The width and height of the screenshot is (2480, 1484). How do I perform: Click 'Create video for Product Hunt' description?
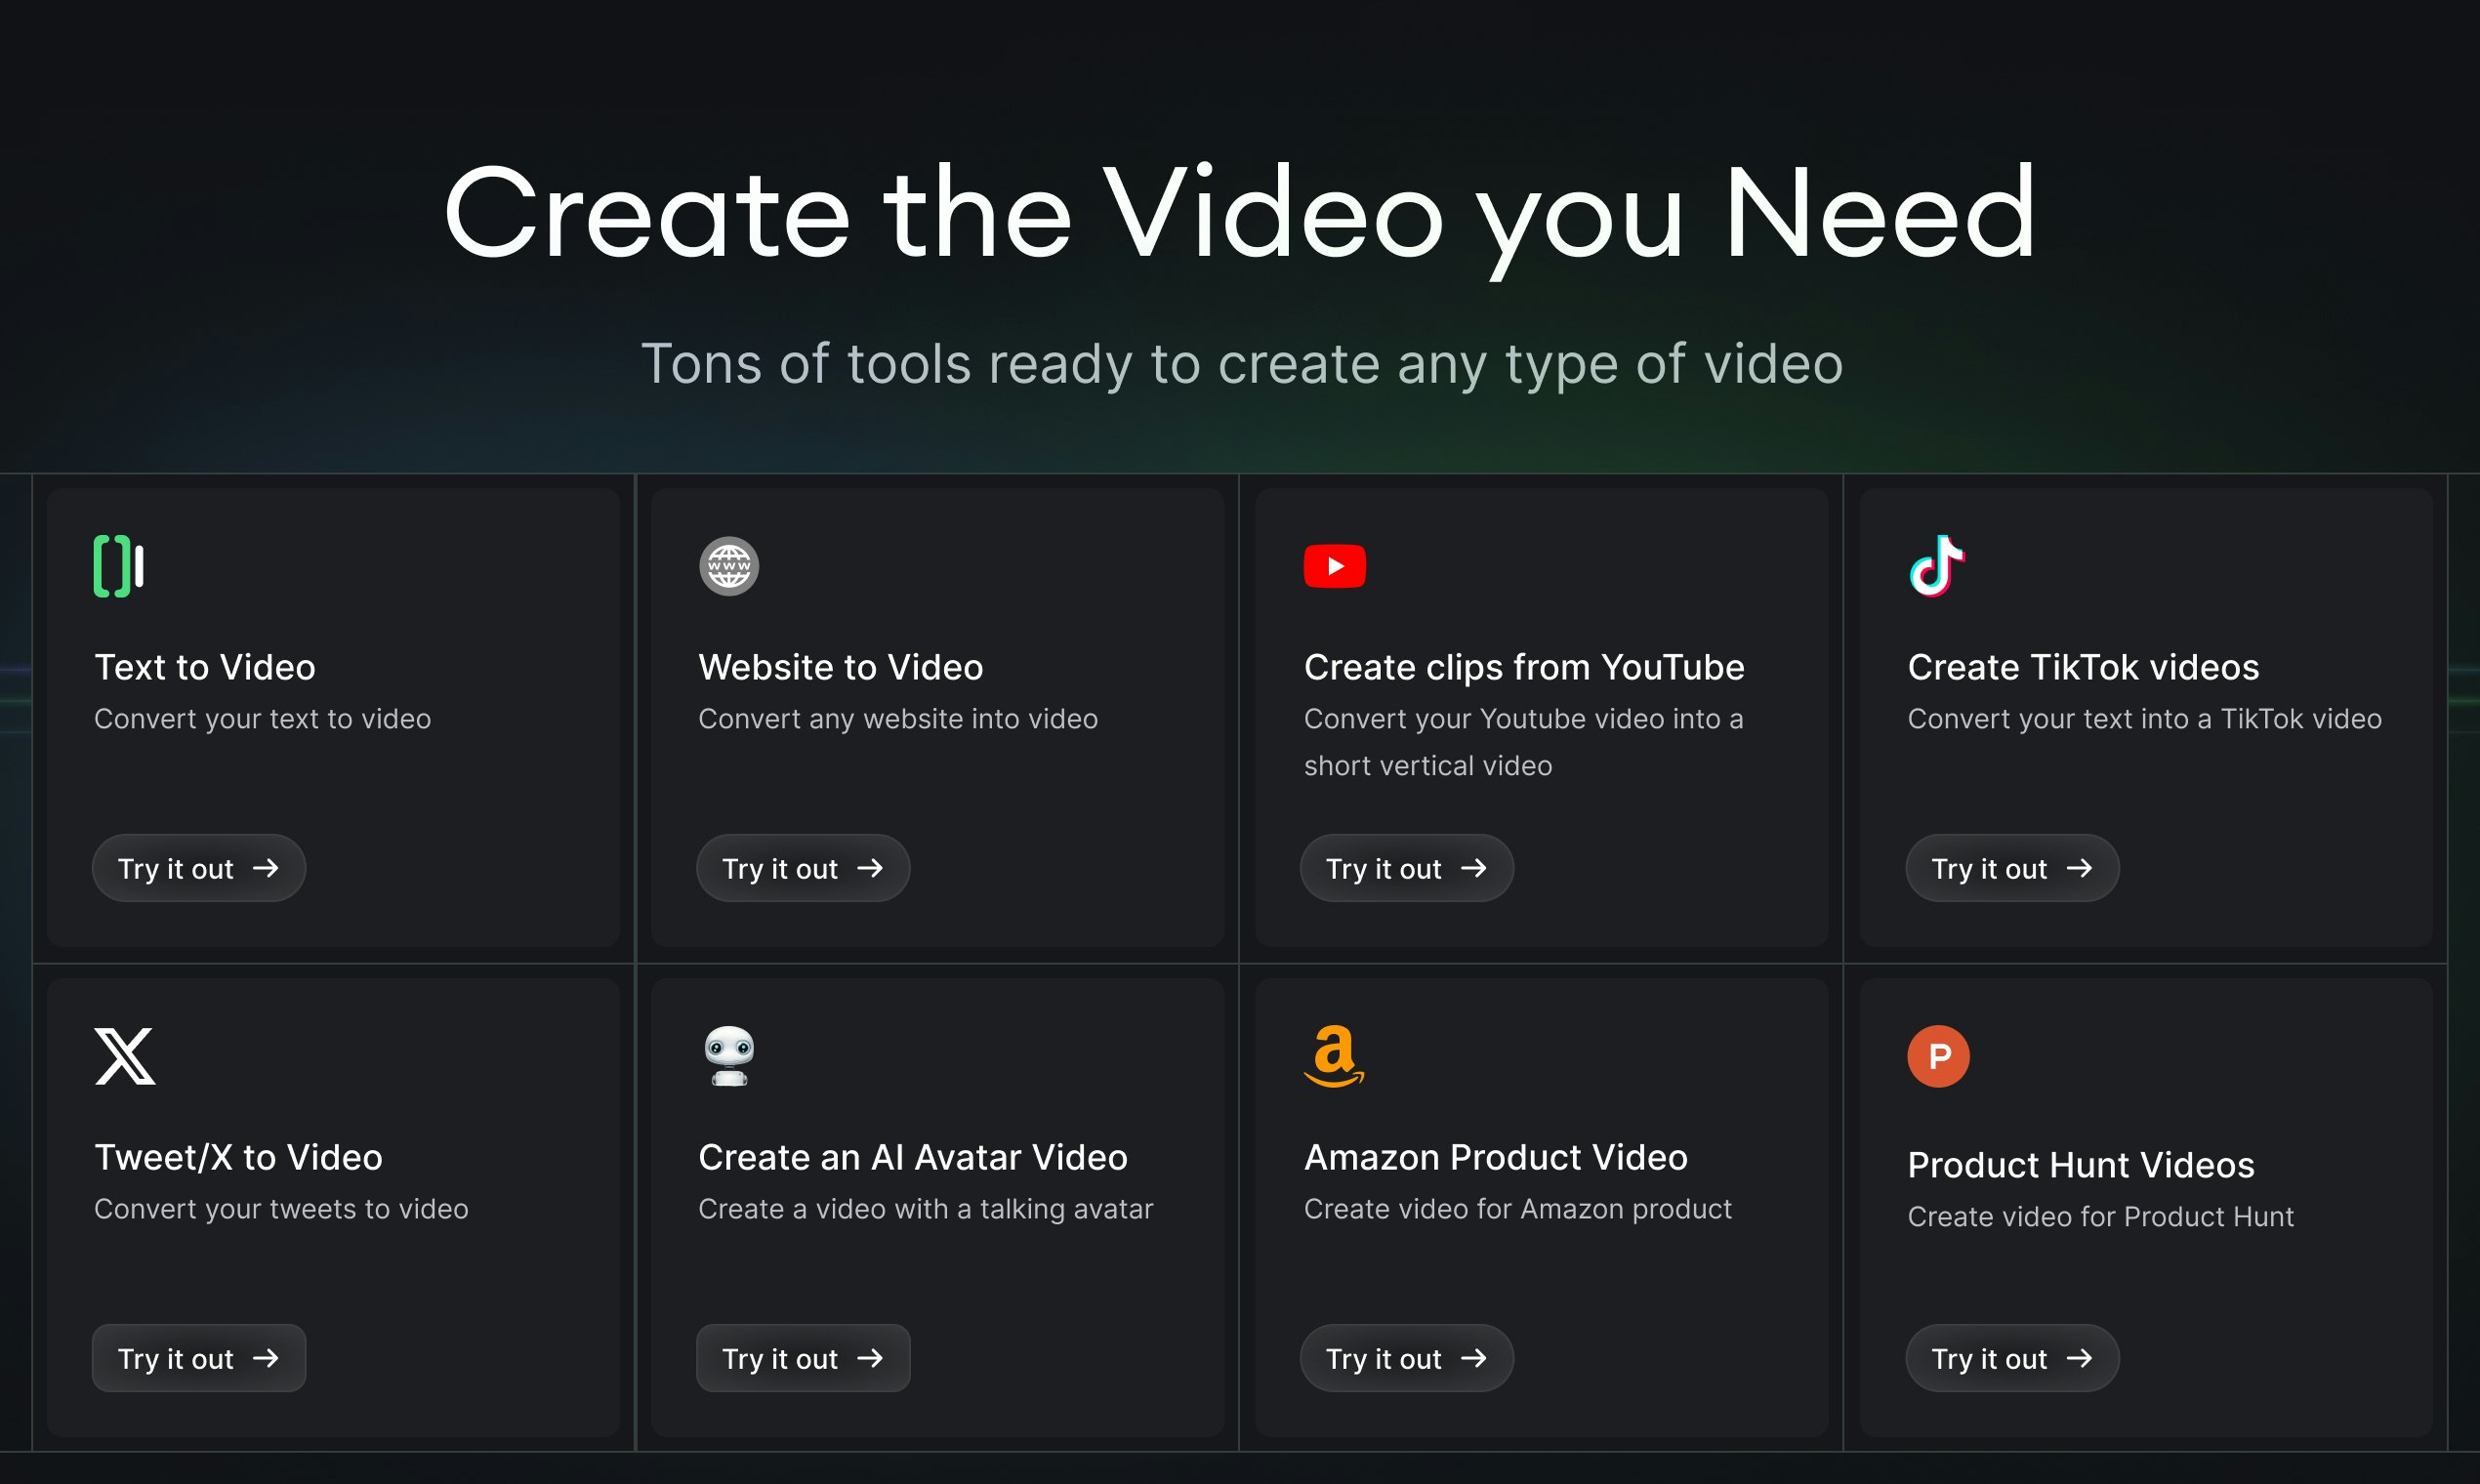pos(2101,1217)
